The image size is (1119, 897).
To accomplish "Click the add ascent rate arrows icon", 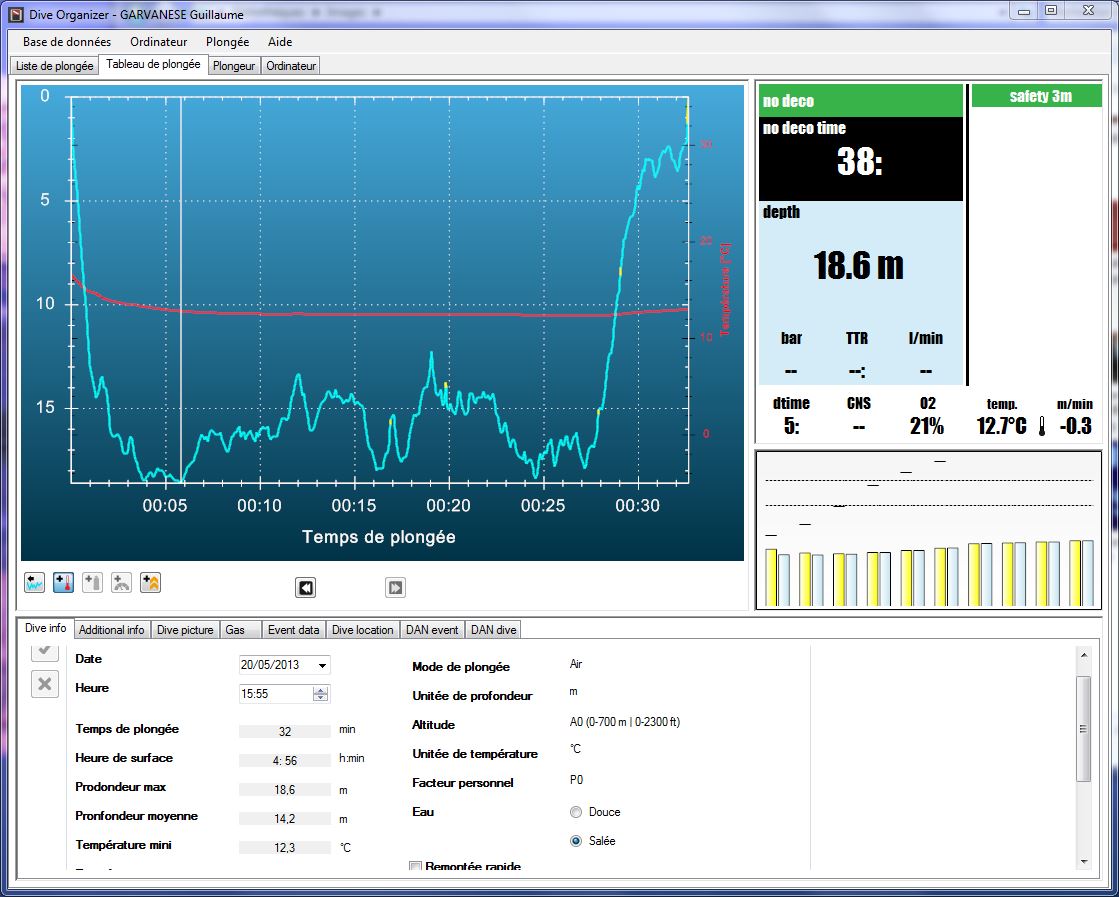I will coord(151,583).
